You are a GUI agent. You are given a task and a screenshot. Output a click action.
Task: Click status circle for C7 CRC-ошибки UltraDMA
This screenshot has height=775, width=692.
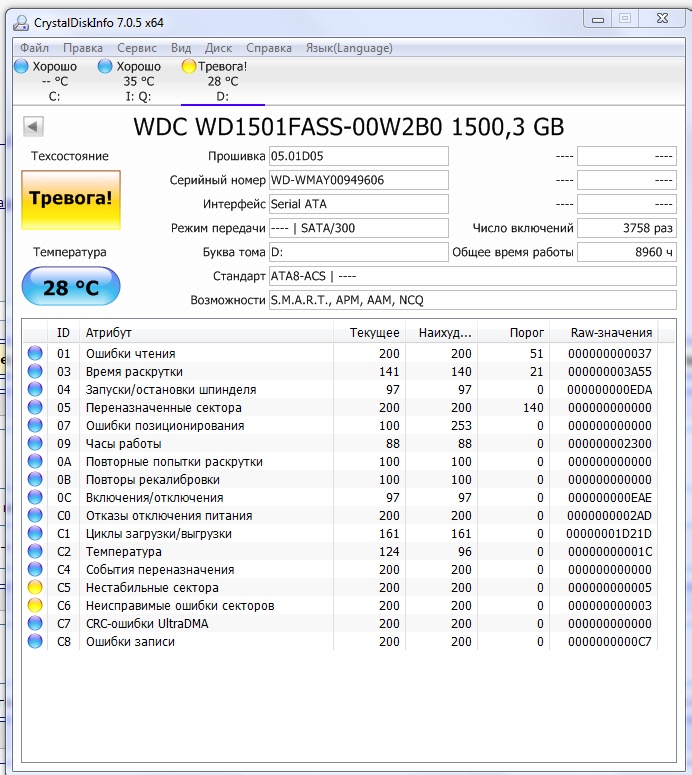coord(35,623)
